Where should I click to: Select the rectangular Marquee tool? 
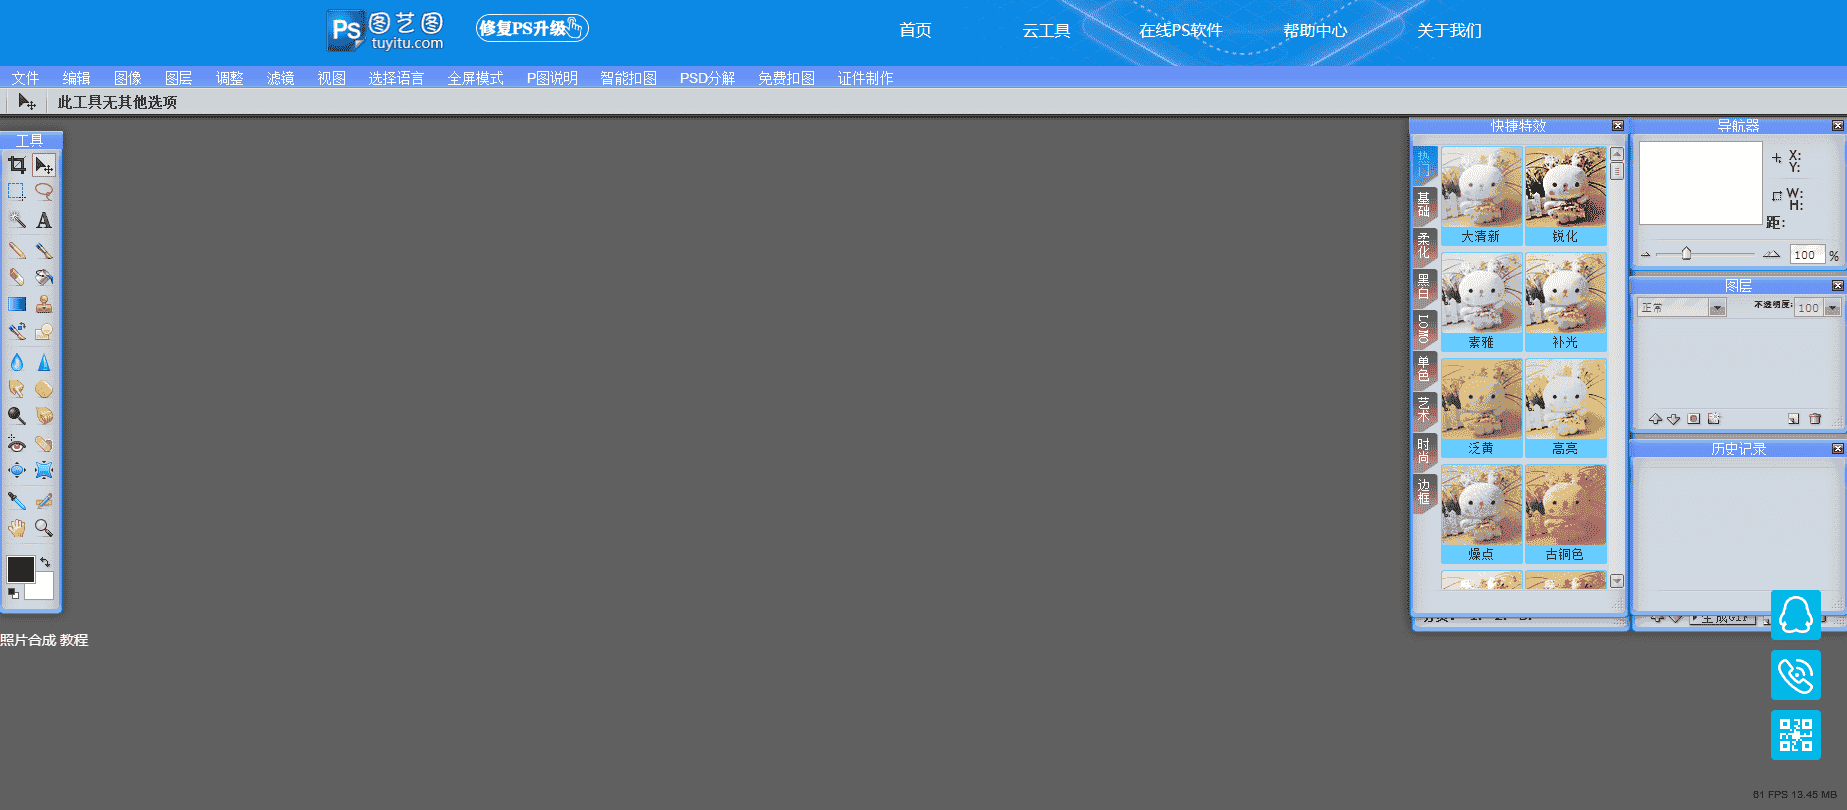[x=17, y=191]
